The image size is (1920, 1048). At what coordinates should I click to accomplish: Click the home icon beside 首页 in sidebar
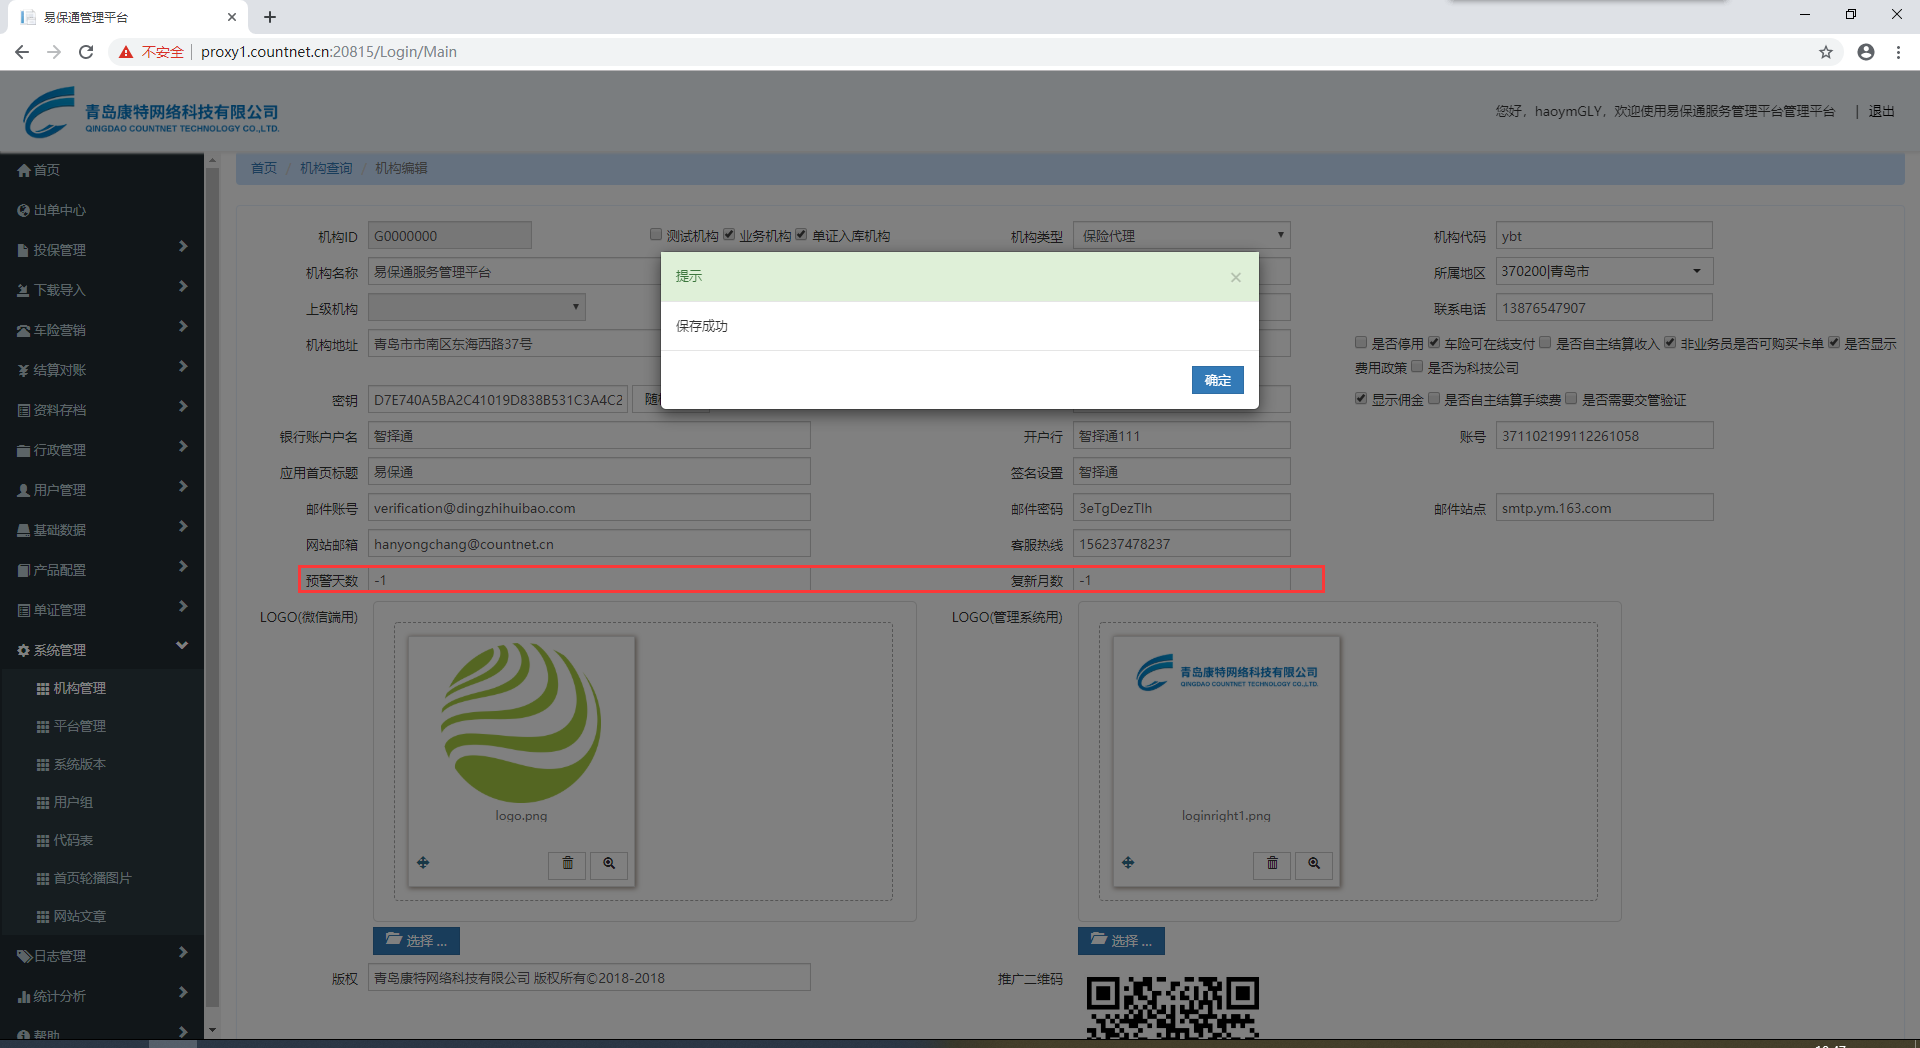tap(24, 171)
